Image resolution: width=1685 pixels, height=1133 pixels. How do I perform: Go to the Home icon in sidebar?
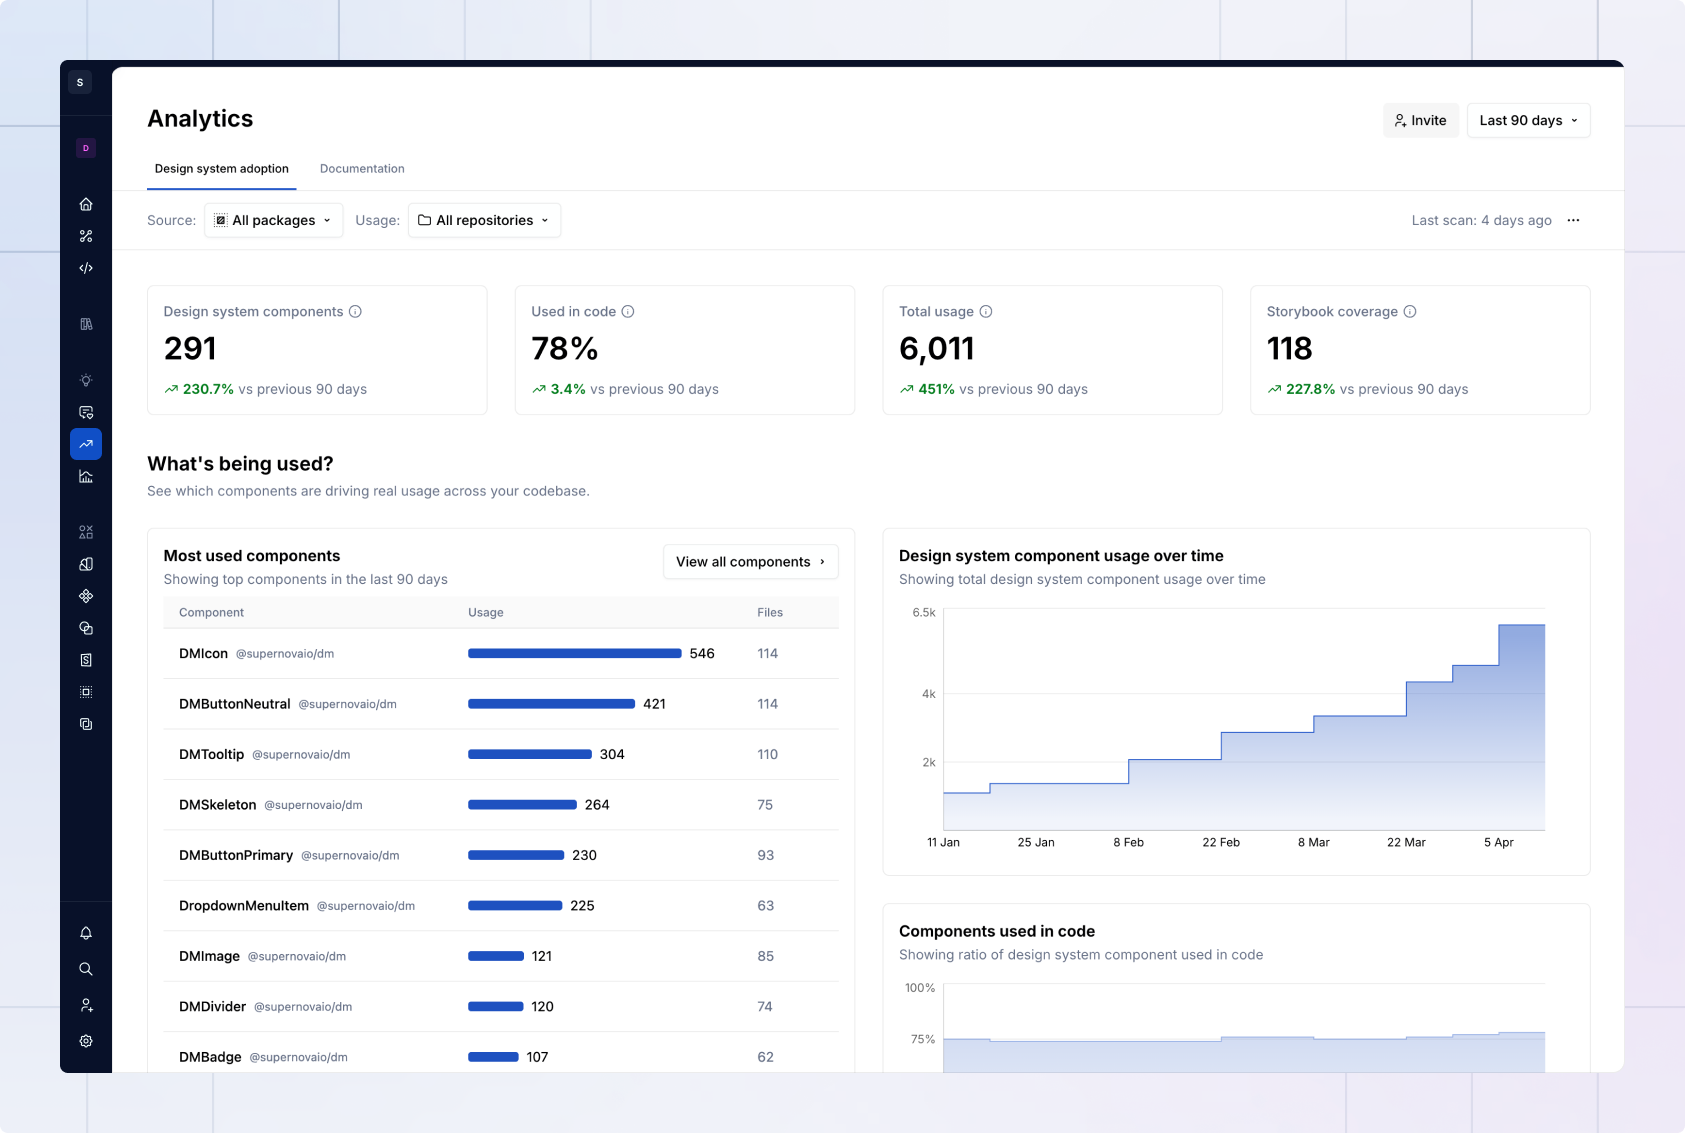(86, 204)
